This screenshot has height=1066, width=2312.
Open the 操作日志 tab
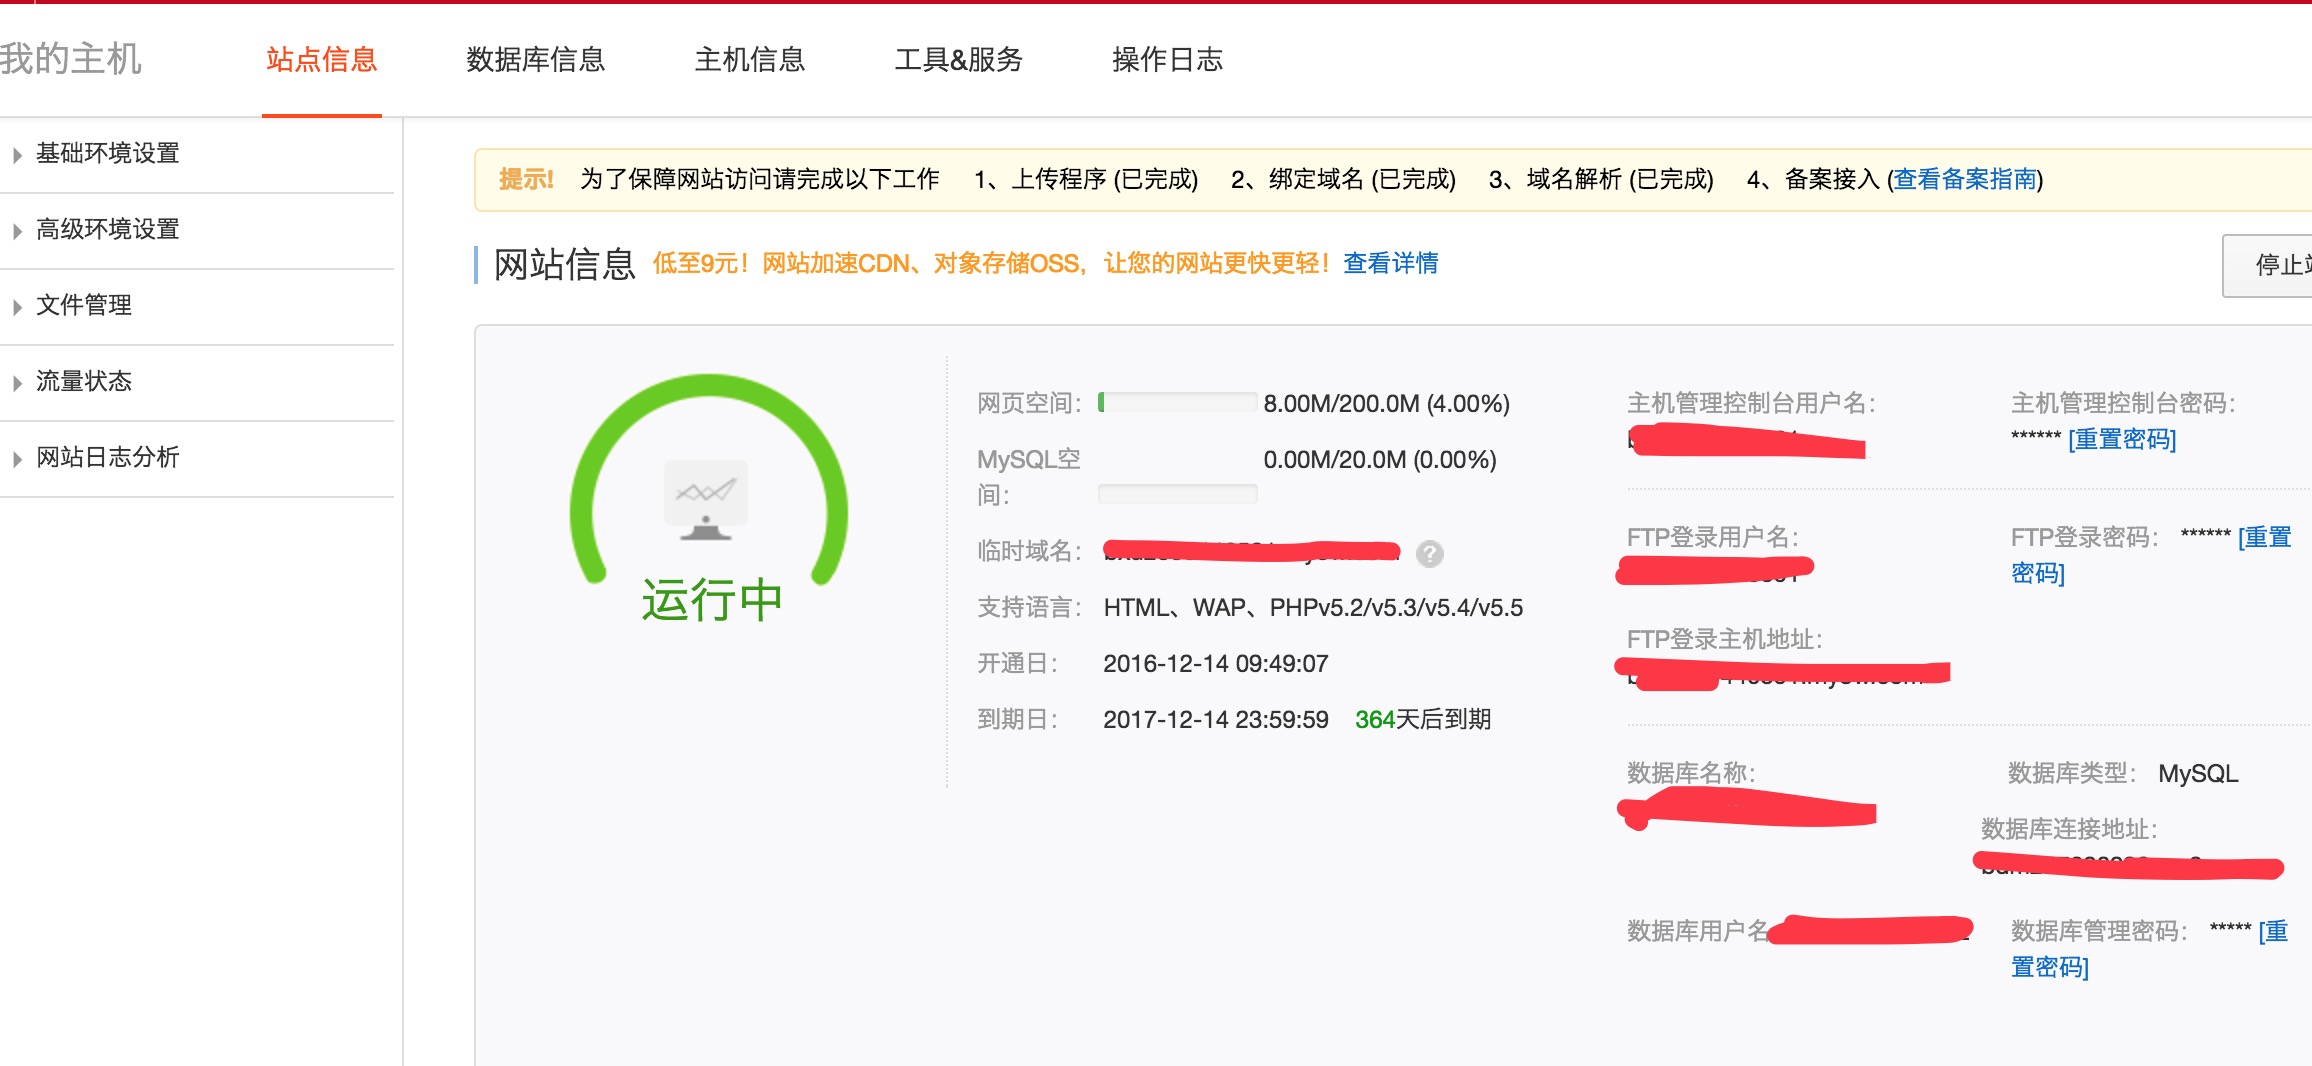point(1168,60)
